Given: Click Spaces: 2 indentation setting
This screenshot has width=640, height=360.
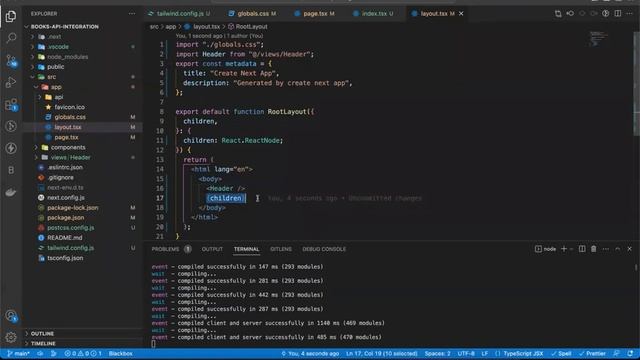Looking at the screenshot, I should point(437,353).
